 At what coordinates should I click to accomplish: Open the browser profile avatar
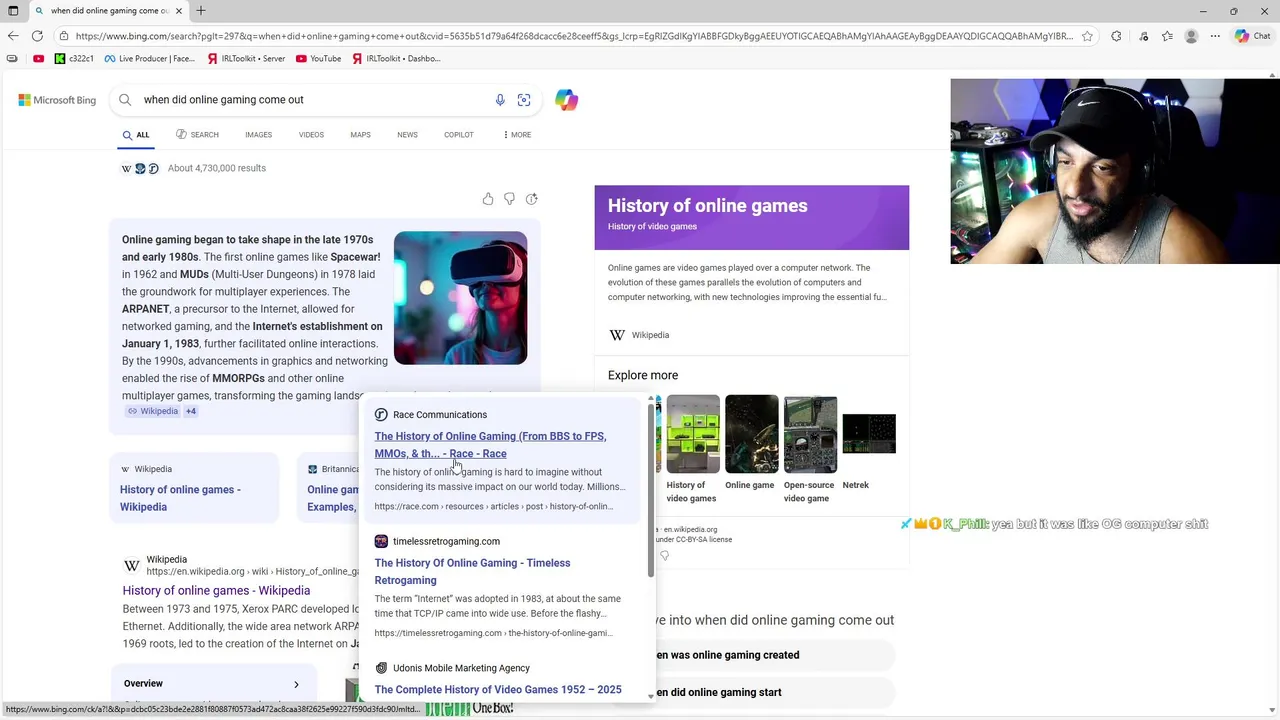click(x=1191, y=36)
